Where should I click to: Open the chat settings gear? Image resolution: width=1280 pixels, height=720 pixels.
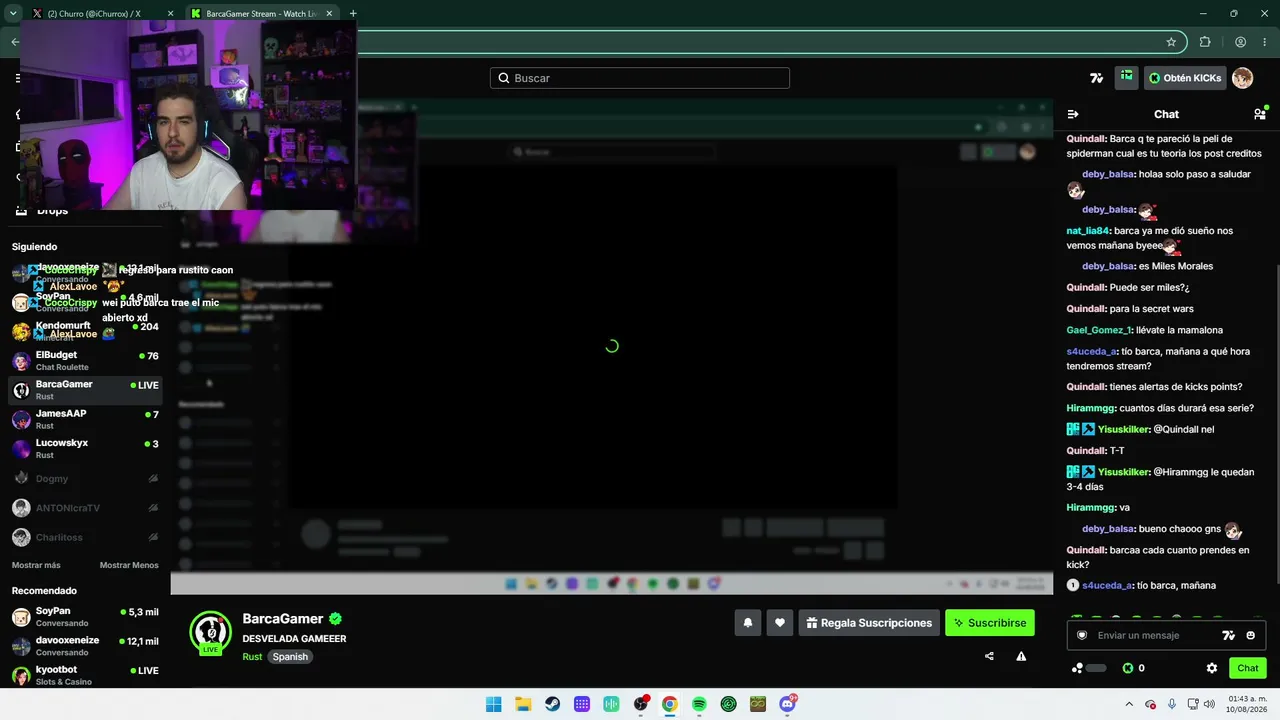click(x=1212, y=668)
